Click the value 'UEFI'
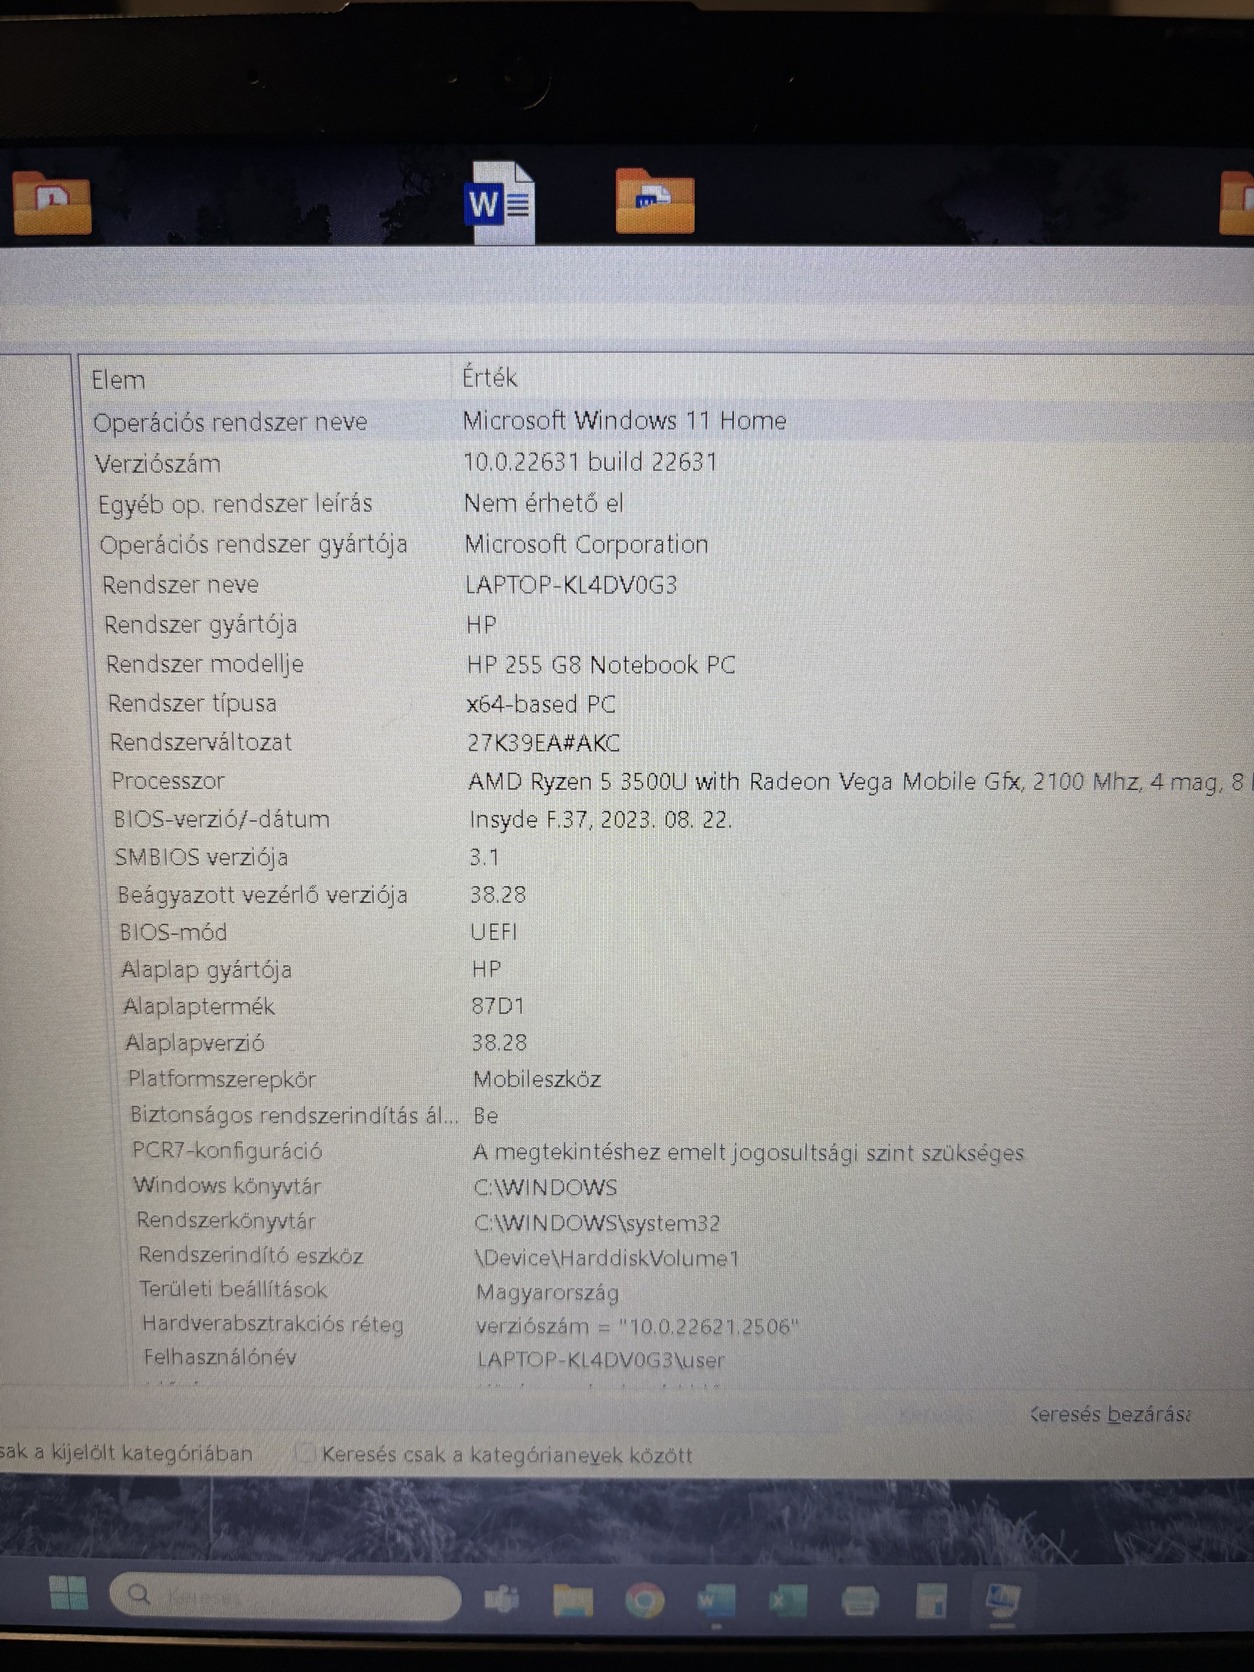The height and width of the screenshot is (1672, 1254). pos(494,932)
